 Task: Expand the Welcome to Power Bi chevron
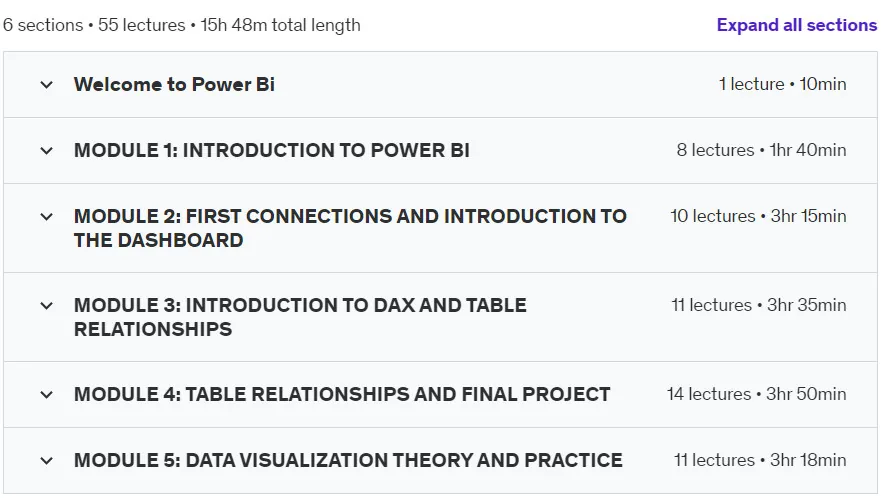[47, 85]
